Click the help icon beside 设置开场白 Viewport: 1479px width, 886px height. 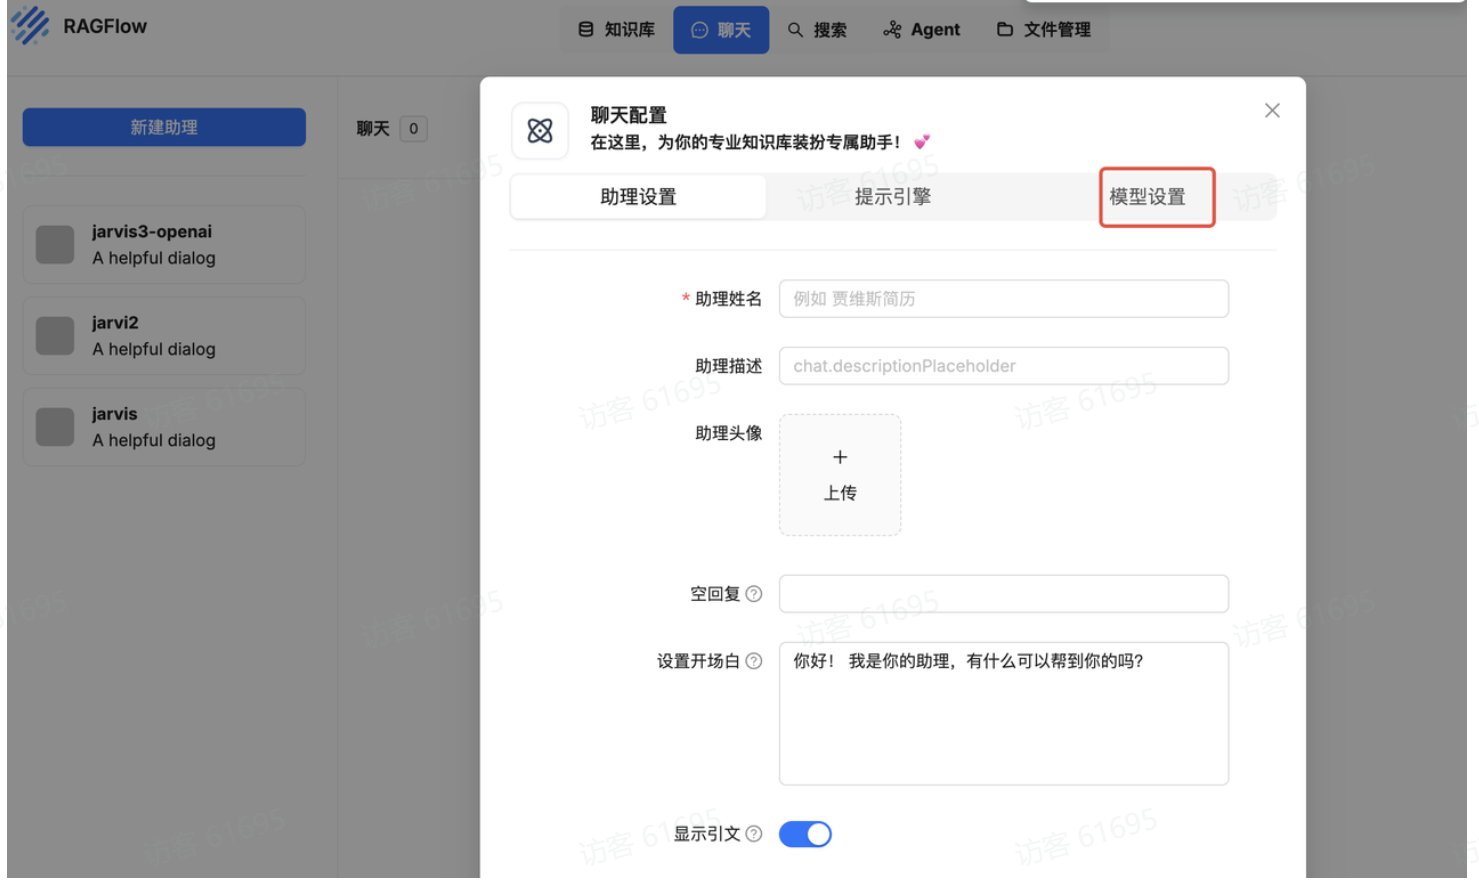point(754,661)
